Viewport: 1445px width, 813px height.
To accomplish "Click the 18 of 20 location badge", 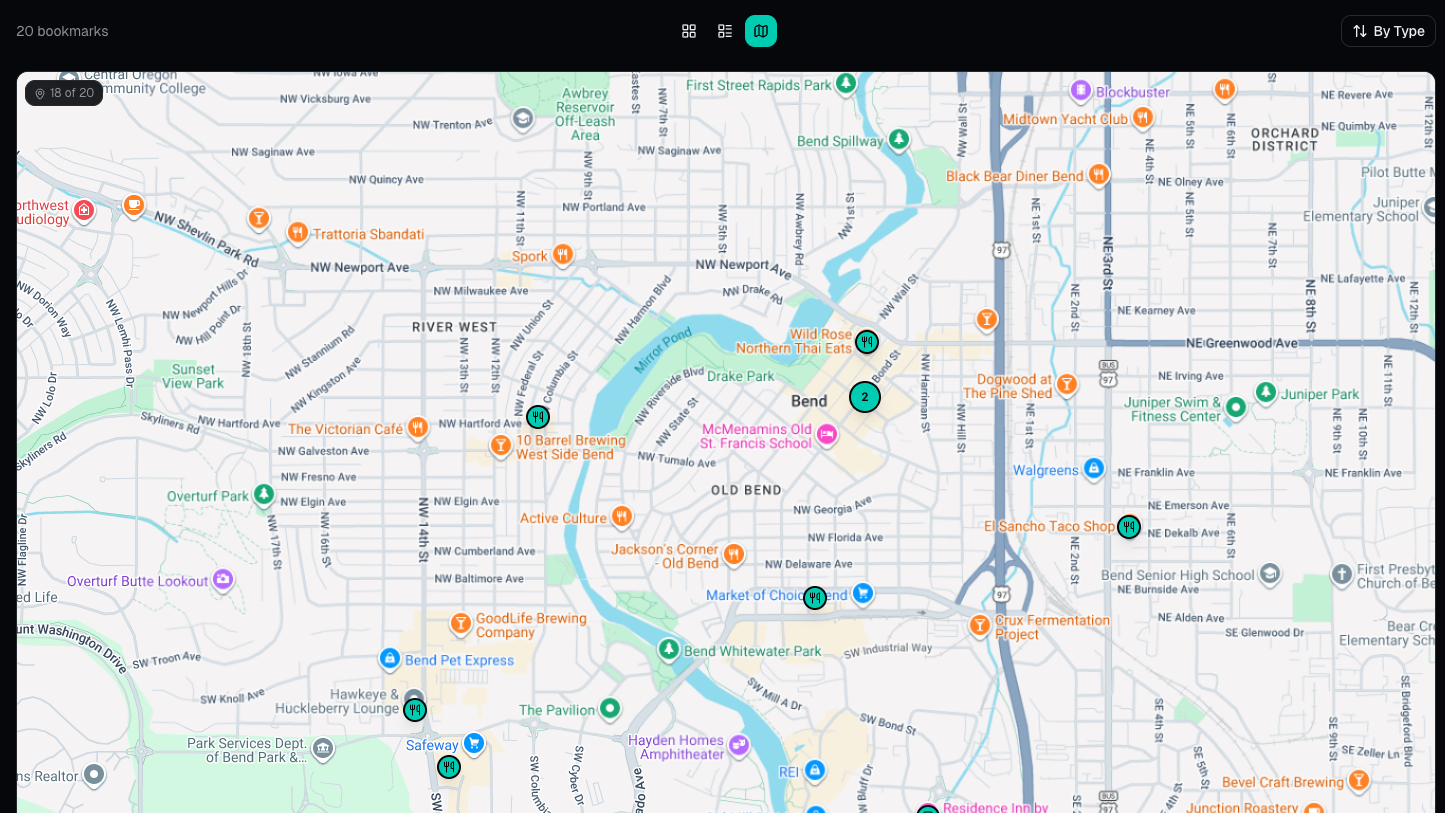I will click(64, 93).
